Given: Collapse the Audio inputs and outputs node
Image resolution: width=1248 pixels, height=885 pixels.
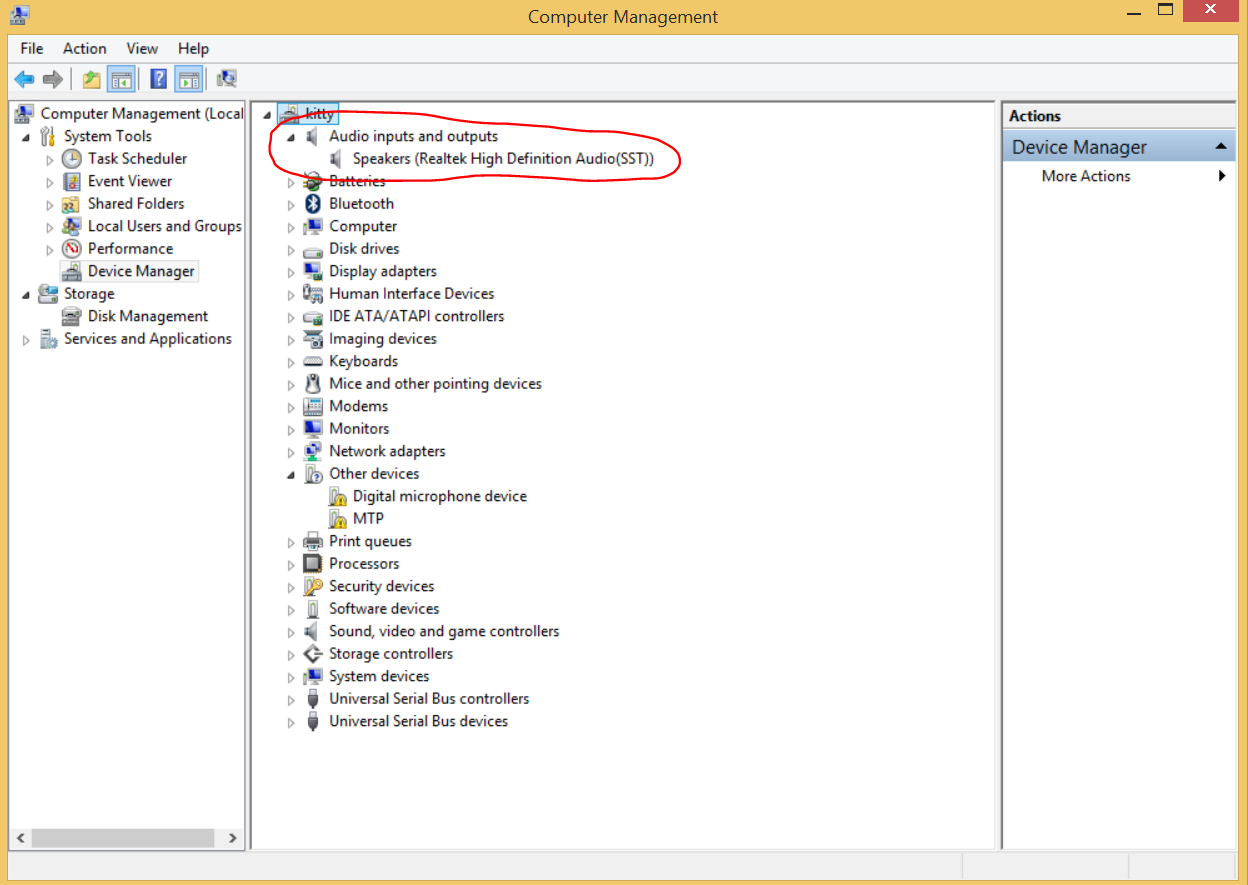Looking at the screenshot, I should click(291, 137).
